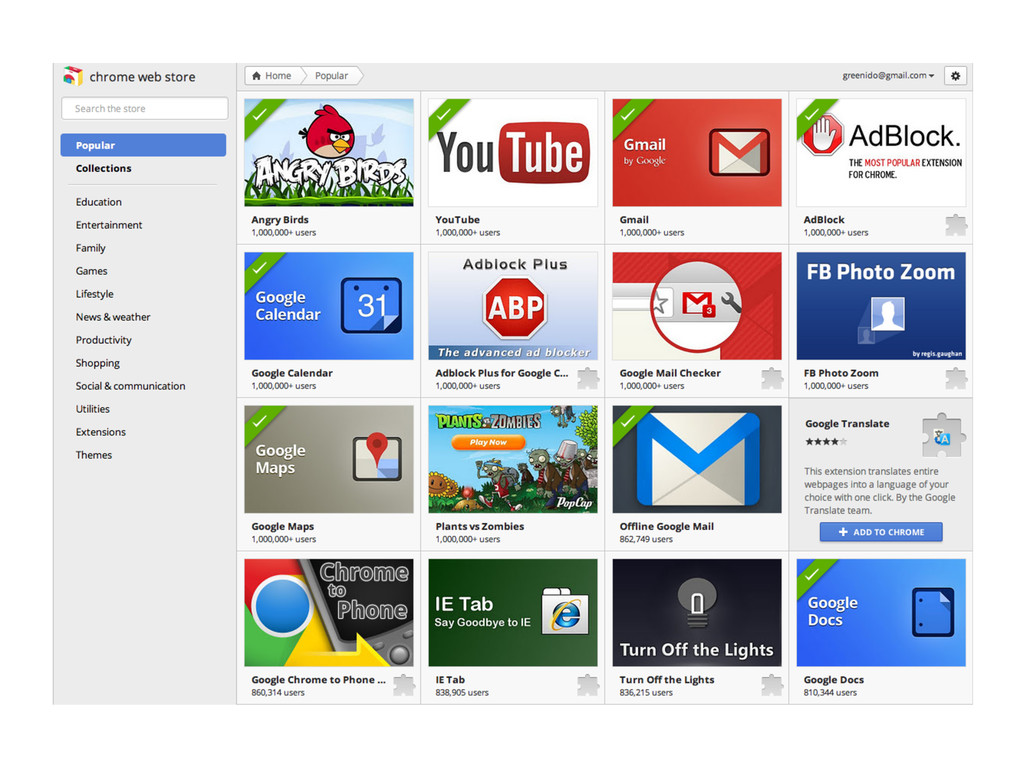Viewport: 1024px width, 768px height.
Task: Click the '838,905 users' text
Action: pyautogui.click(x=462, y=693)
